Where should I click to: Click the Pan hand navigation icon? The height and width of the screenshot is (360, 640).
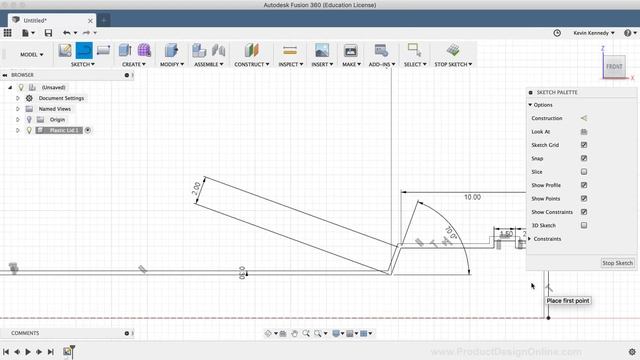pyautogui.click(x=294, y=333)
